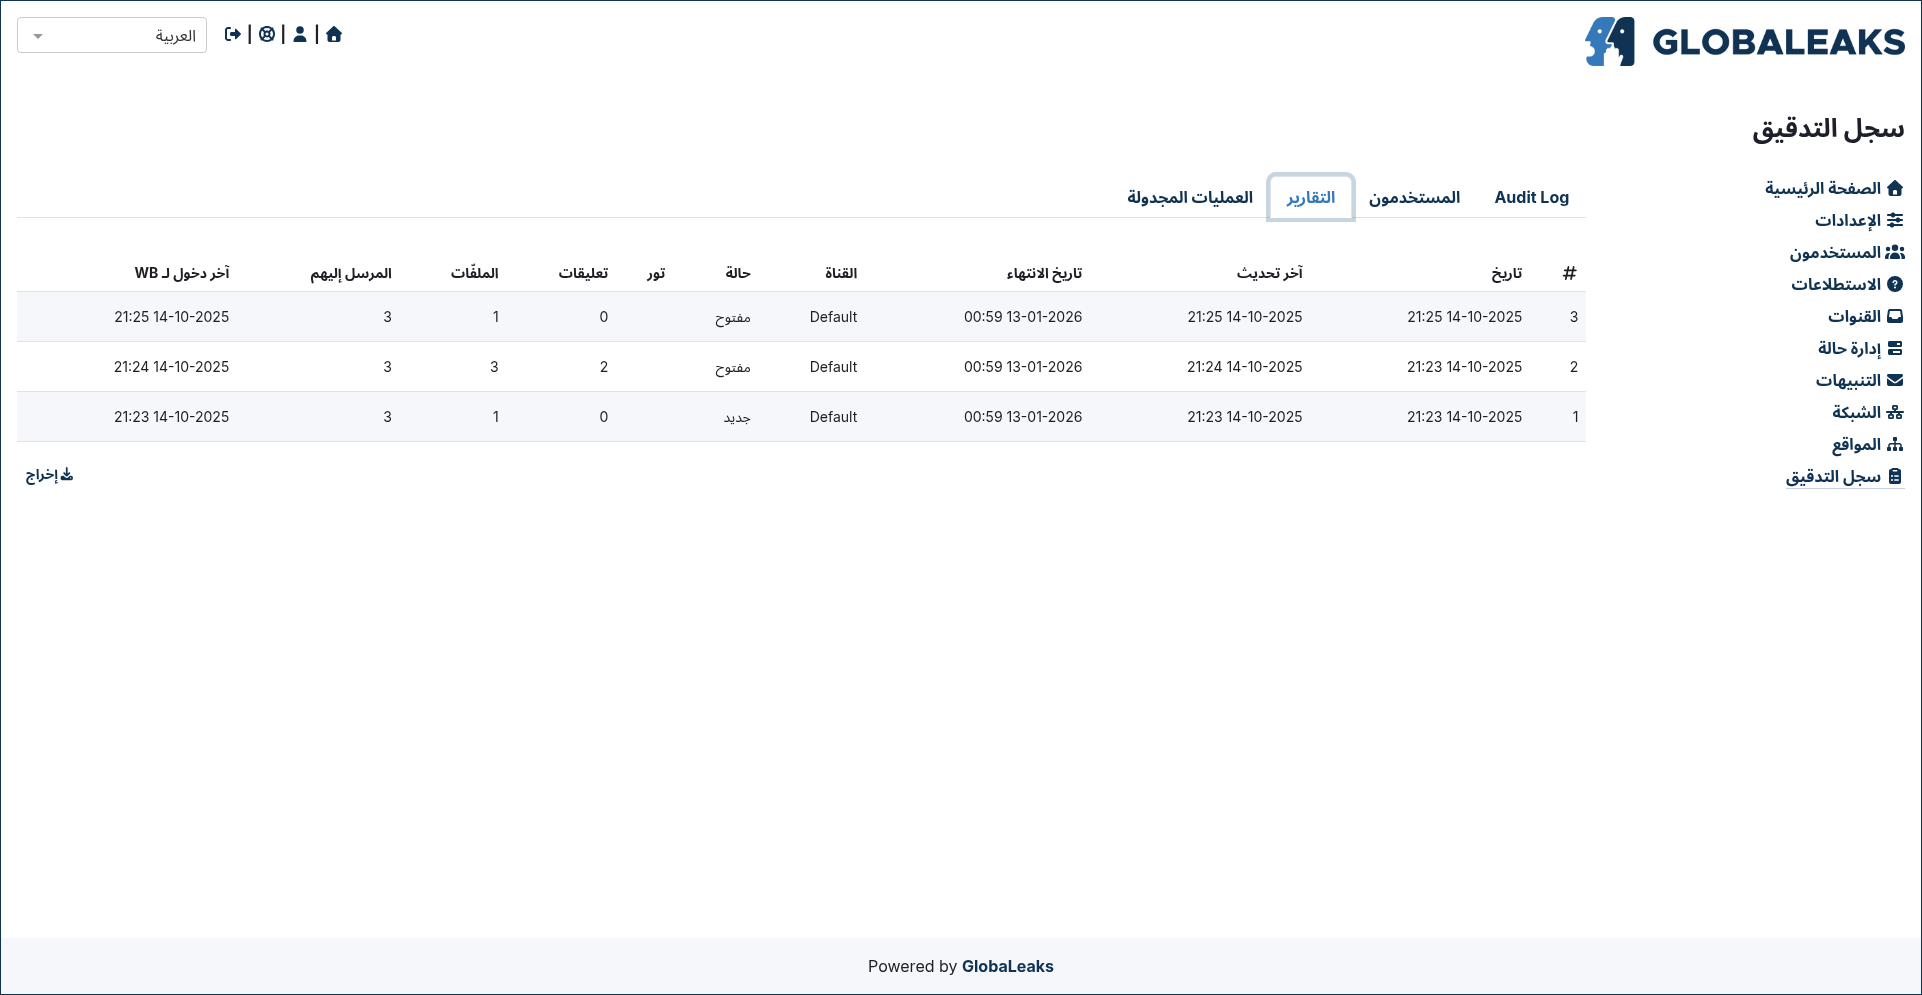Click the تاريخ الانتهاء column header
The height and width of the screenshot is (995, 1922).
coord(1044,273)
